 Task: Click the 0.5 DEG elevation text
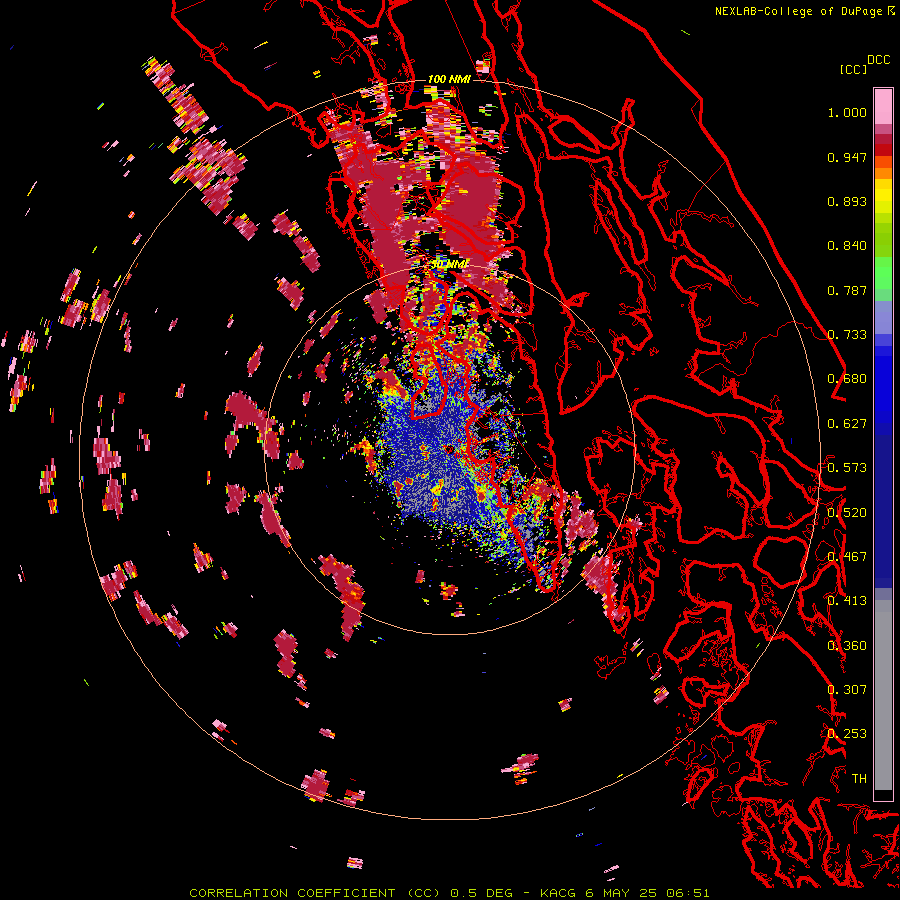pyautogui.click(x=481, y=893)
